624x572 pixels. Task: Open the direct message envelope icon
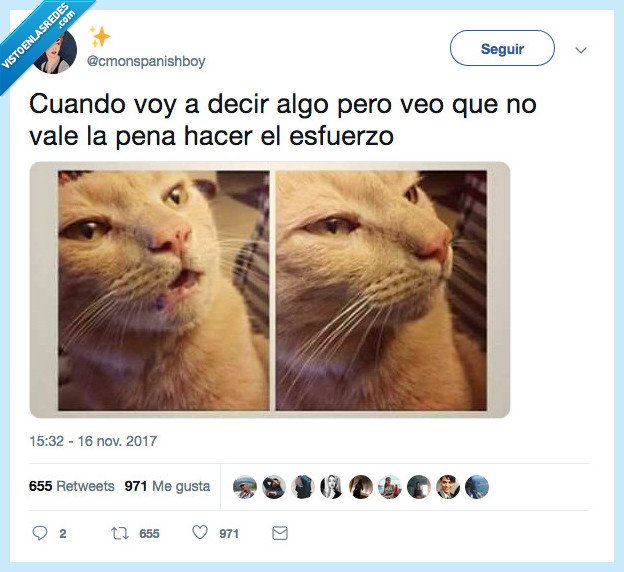280,533
